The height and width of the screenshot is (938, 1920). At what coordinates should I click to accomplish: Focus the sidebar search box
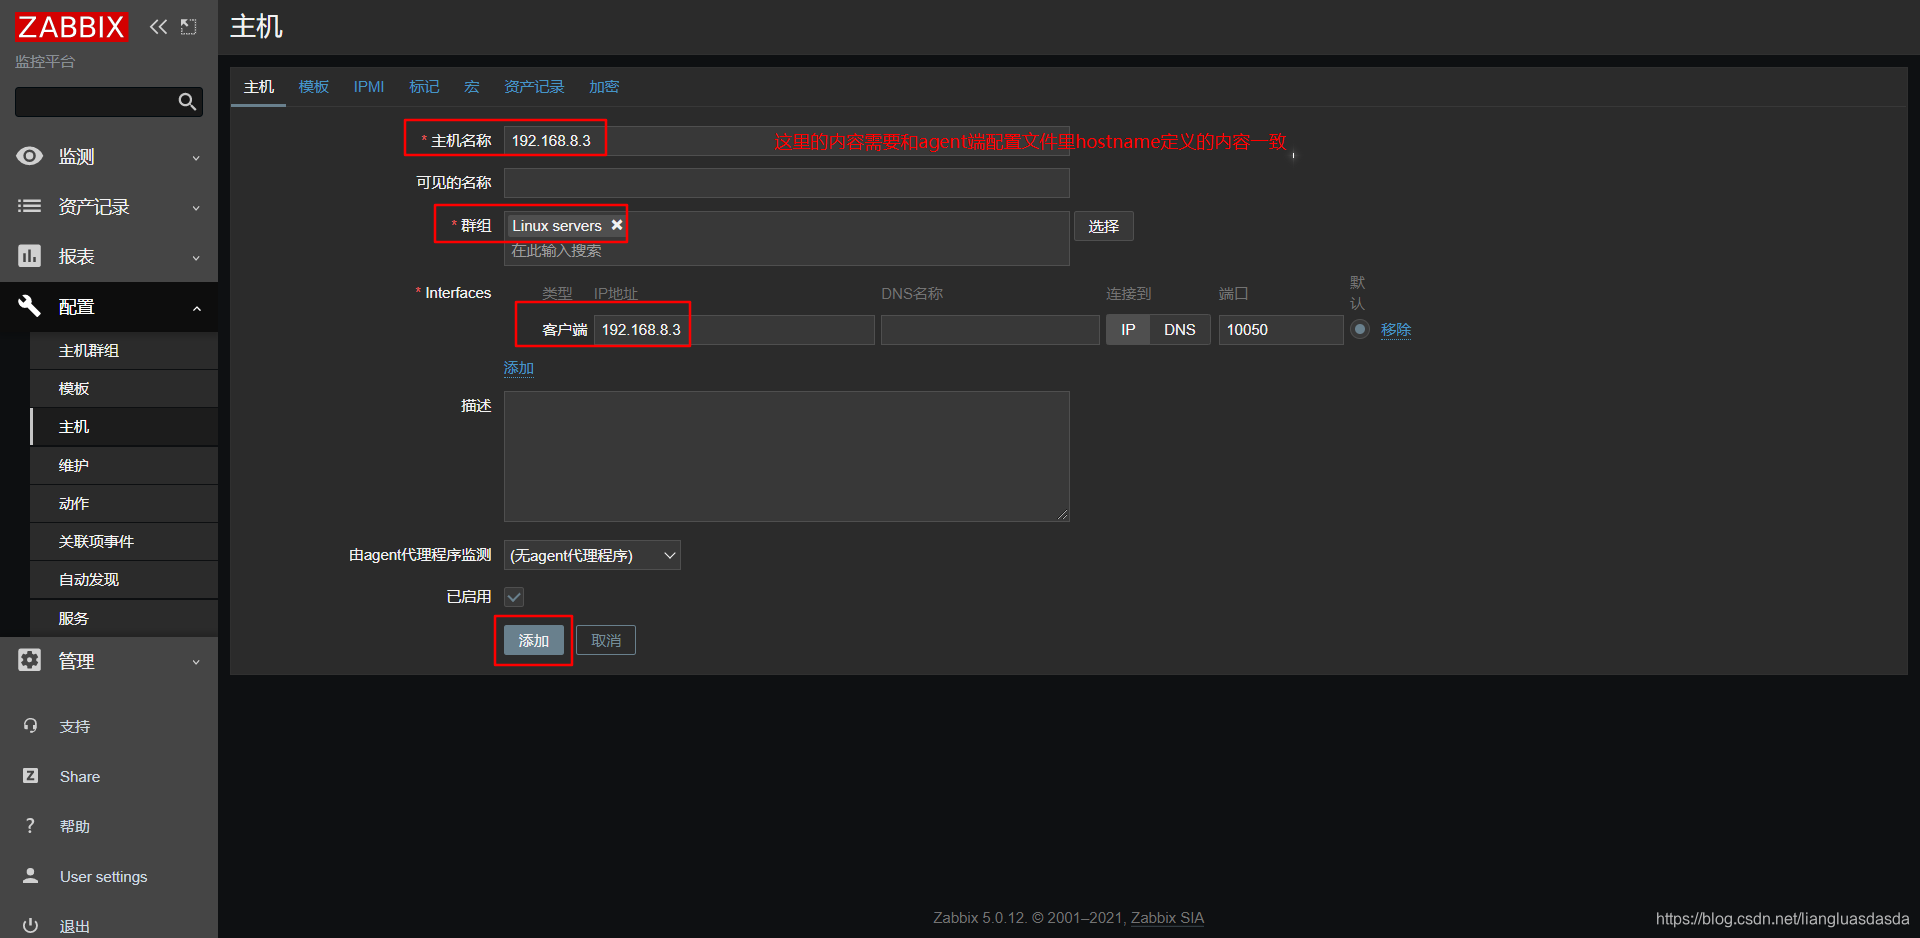109,102
